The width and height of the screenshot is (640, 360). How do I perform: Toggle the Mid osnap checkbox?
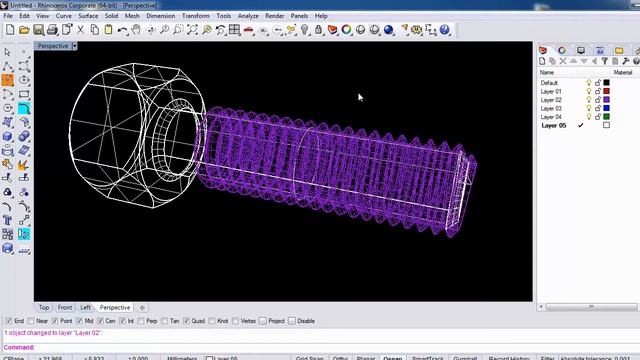click(79, 321)
